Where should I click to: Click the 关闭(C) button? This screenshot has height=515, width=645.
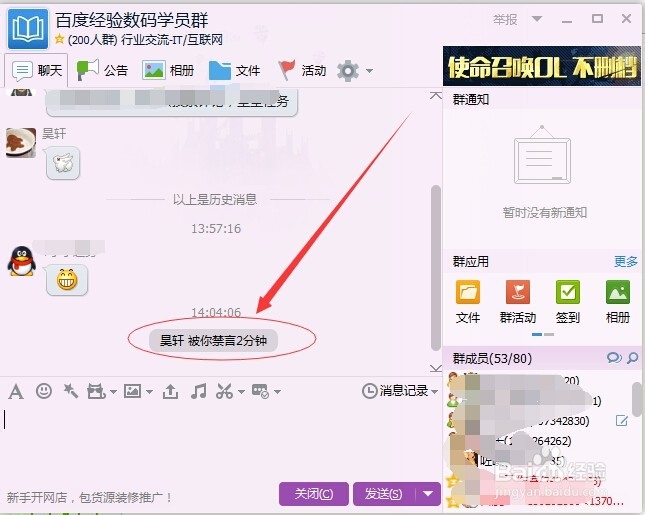(x=313, y=494)
